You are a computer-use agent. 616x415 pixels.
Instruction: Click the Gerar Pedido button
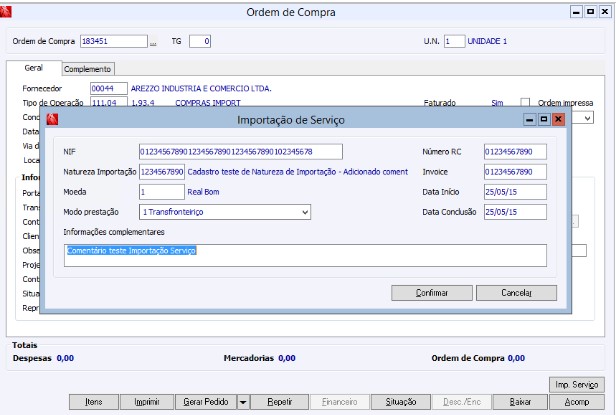[x=206, y=402]
